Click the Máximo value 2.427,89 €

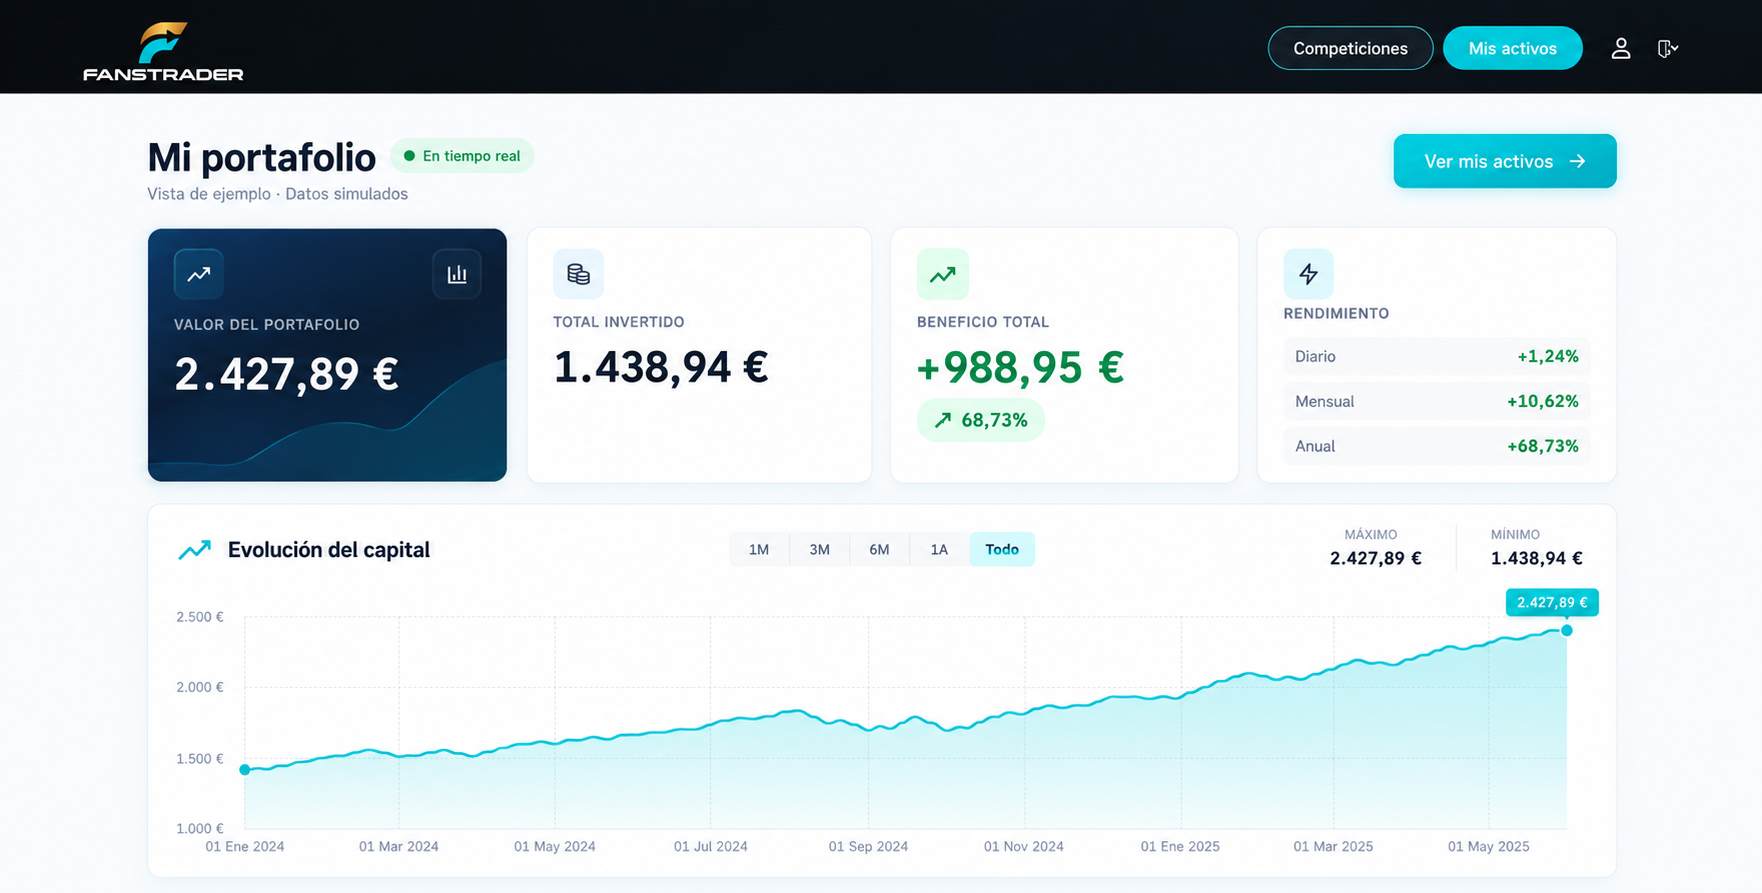1376,558
